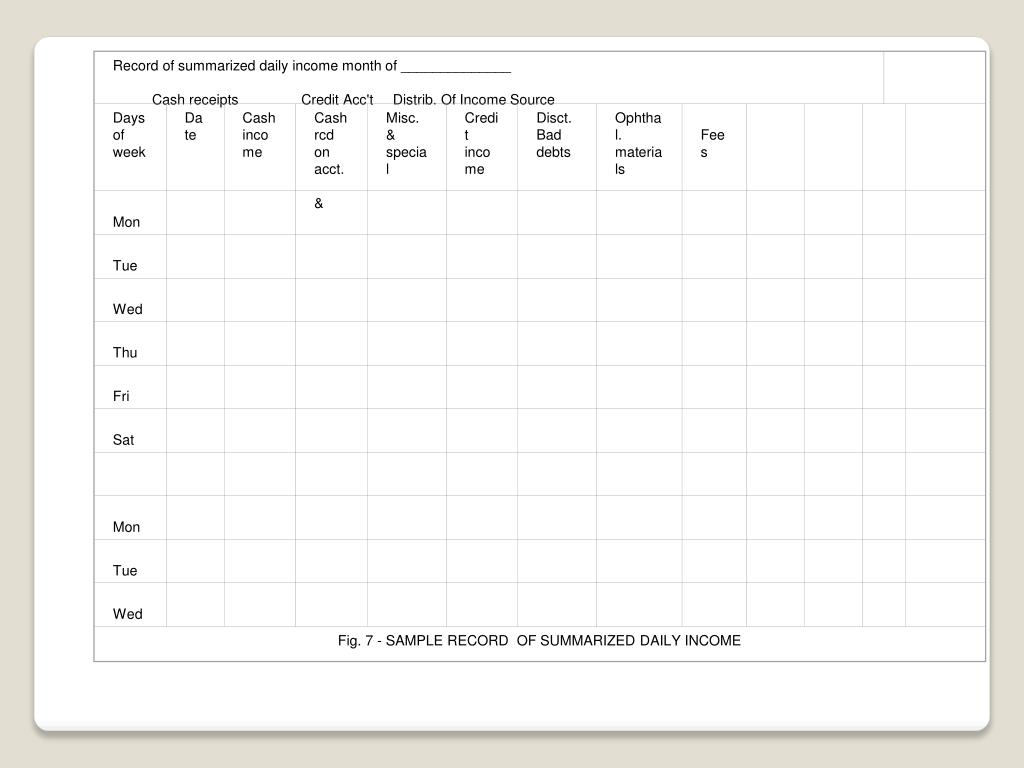
Task: Select the 'Ophthal. materials' column header
Action: coord(638,144)
